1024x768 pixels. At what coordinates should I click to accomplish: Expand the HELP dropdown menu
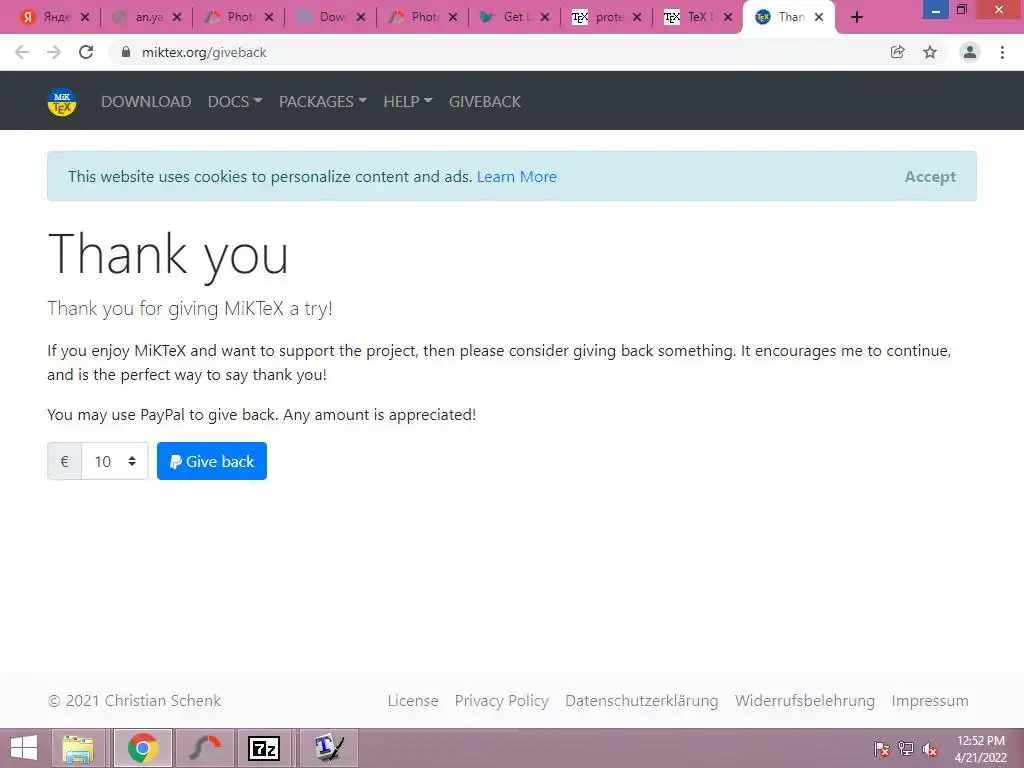click(x=408, y=102)
